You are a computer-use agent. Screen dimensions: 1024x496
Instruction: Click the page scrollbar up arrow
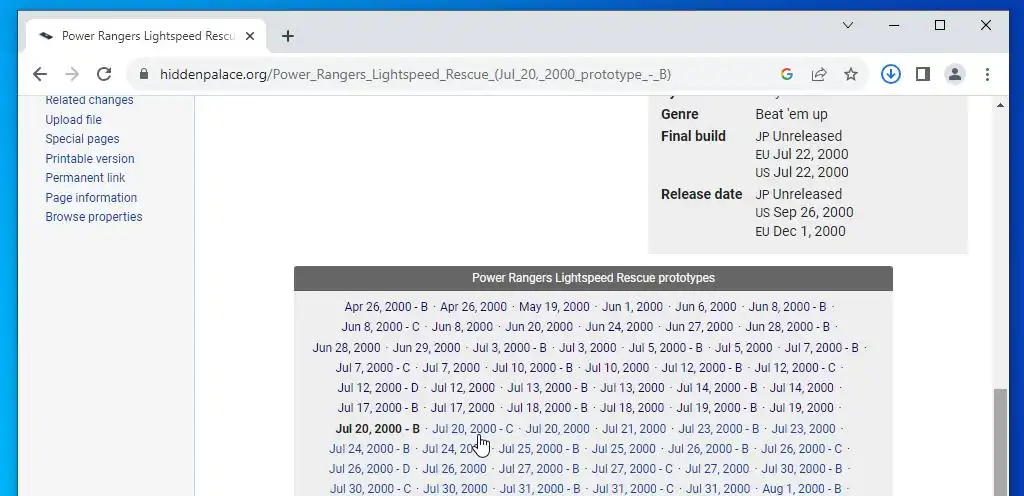coord(1000,104)
